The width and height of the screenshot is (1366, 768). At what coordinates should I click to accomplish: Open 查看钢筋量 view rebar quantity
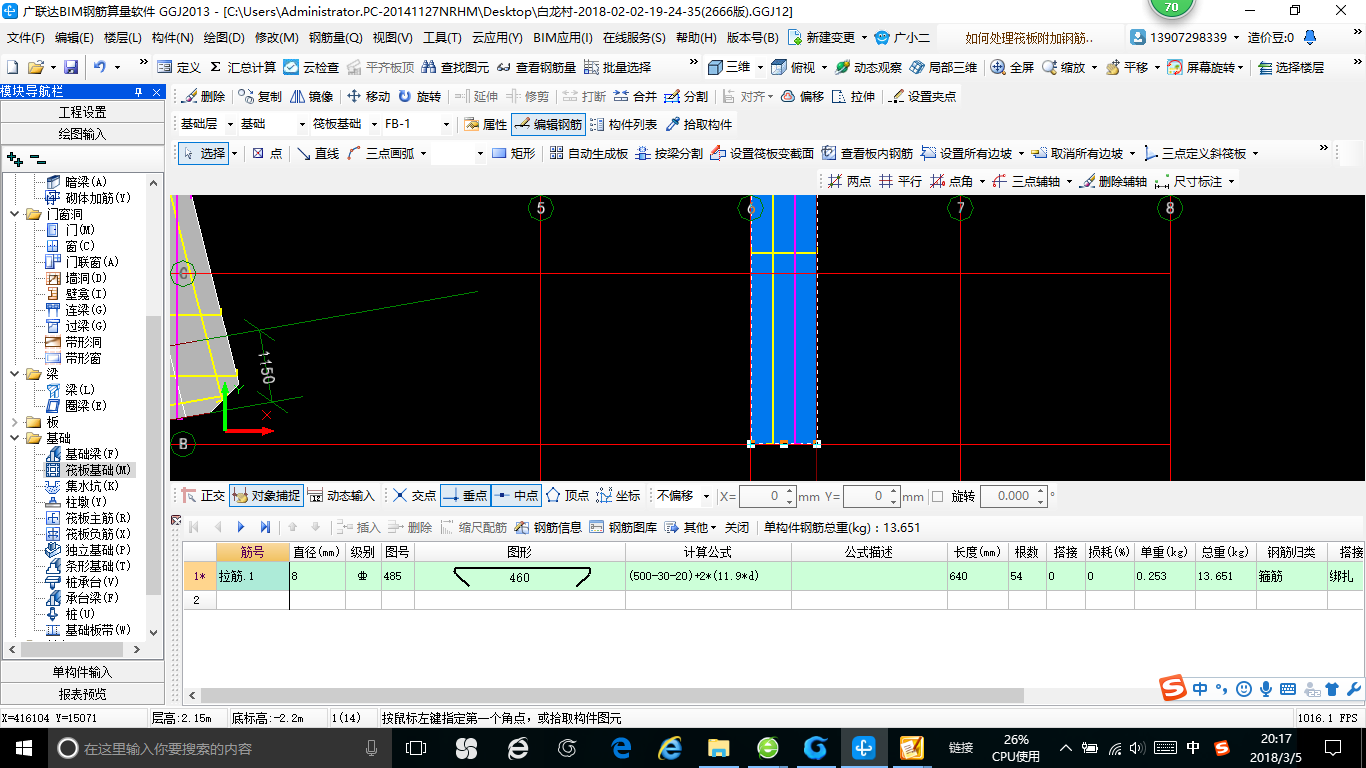click(537, 67)
